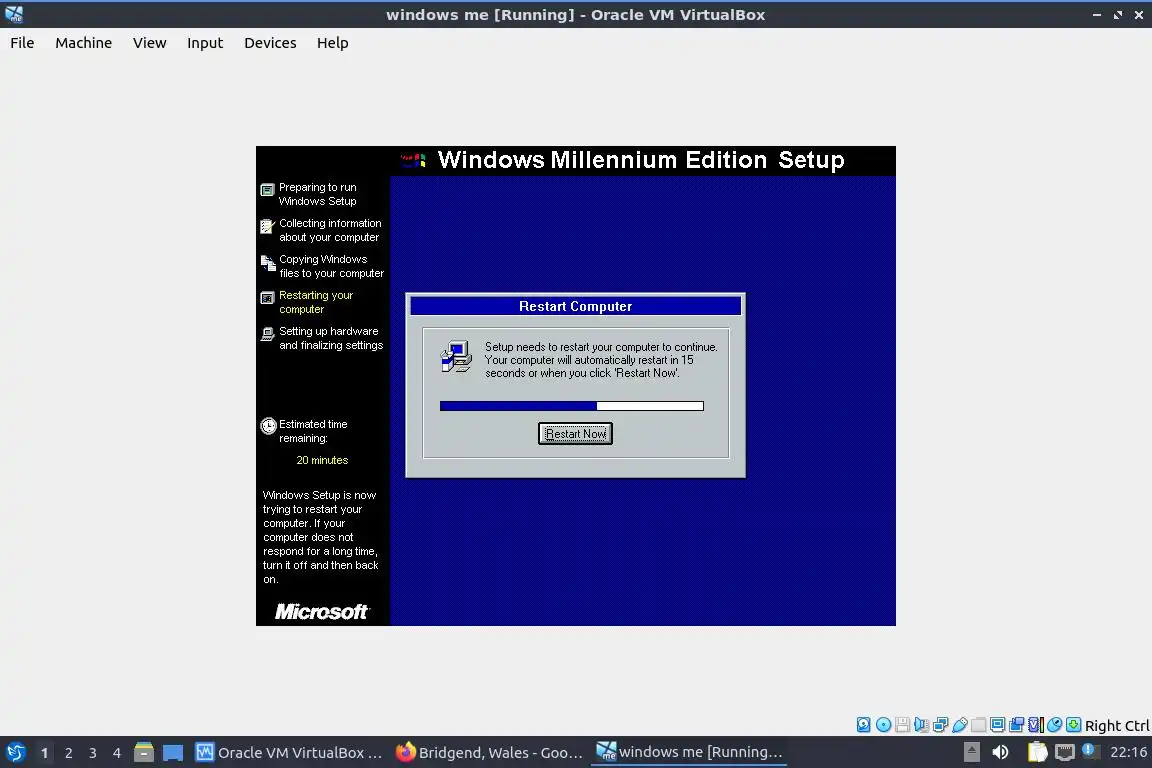Click the hard disk activity status icon

pos(864,725)
